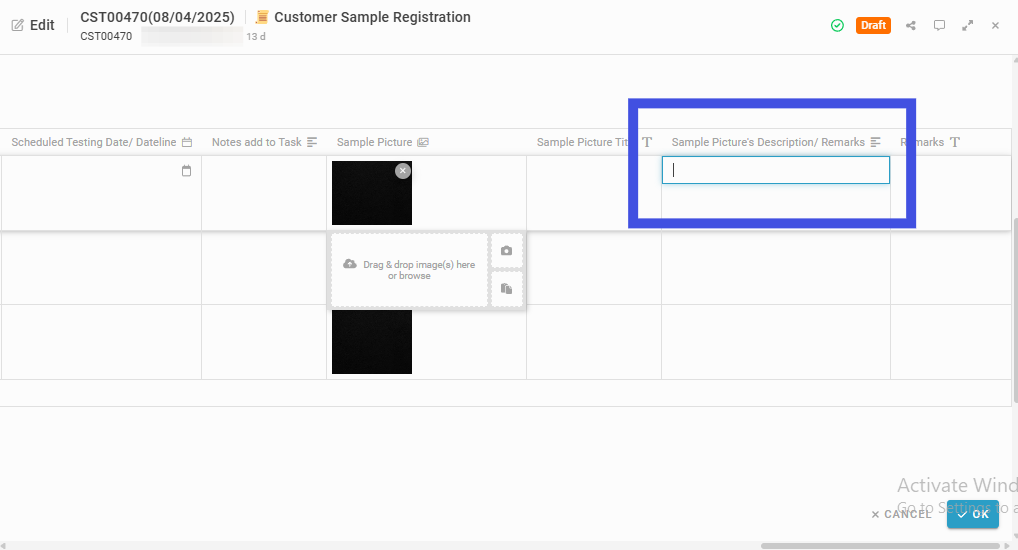Click the green check status icon
Image resolution: width=1018 pixels, height=550 pixels.
pyautogui.click(x=838, y=25)
